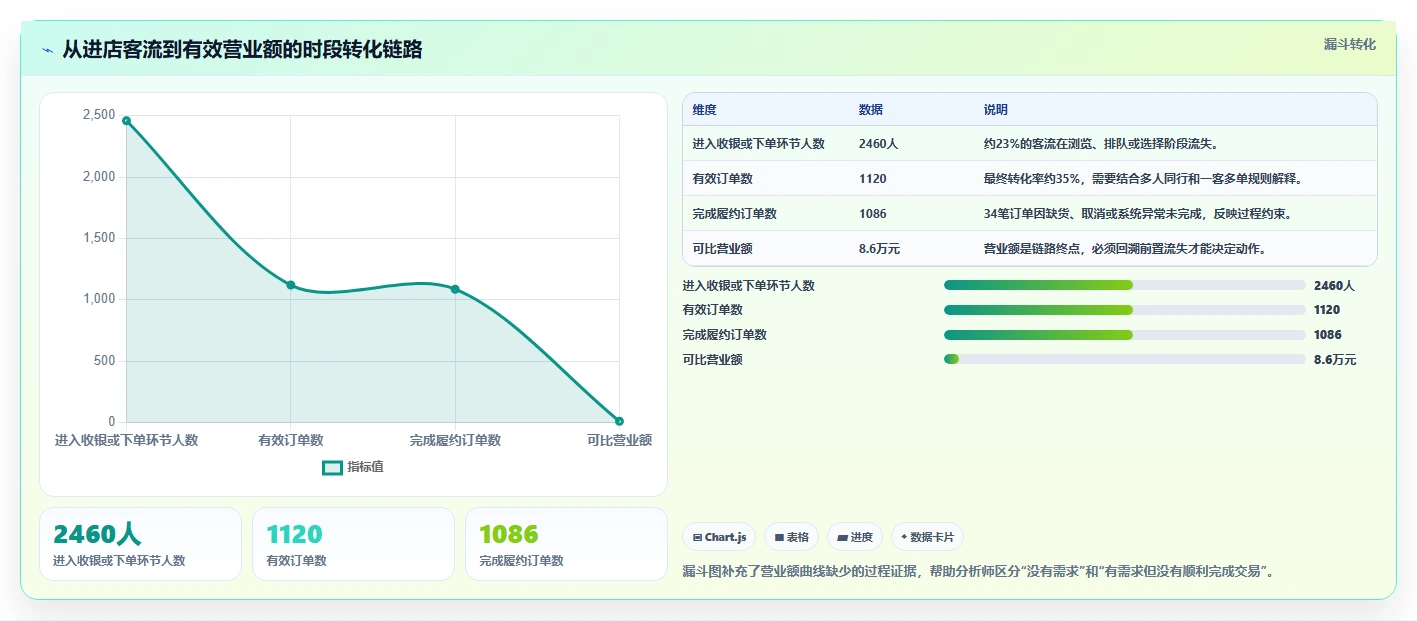Open the 1086 完成履约订单数 stat card
Viewport: 1417px width, 621px height.
pyautogui.click(x=566, y=544)
